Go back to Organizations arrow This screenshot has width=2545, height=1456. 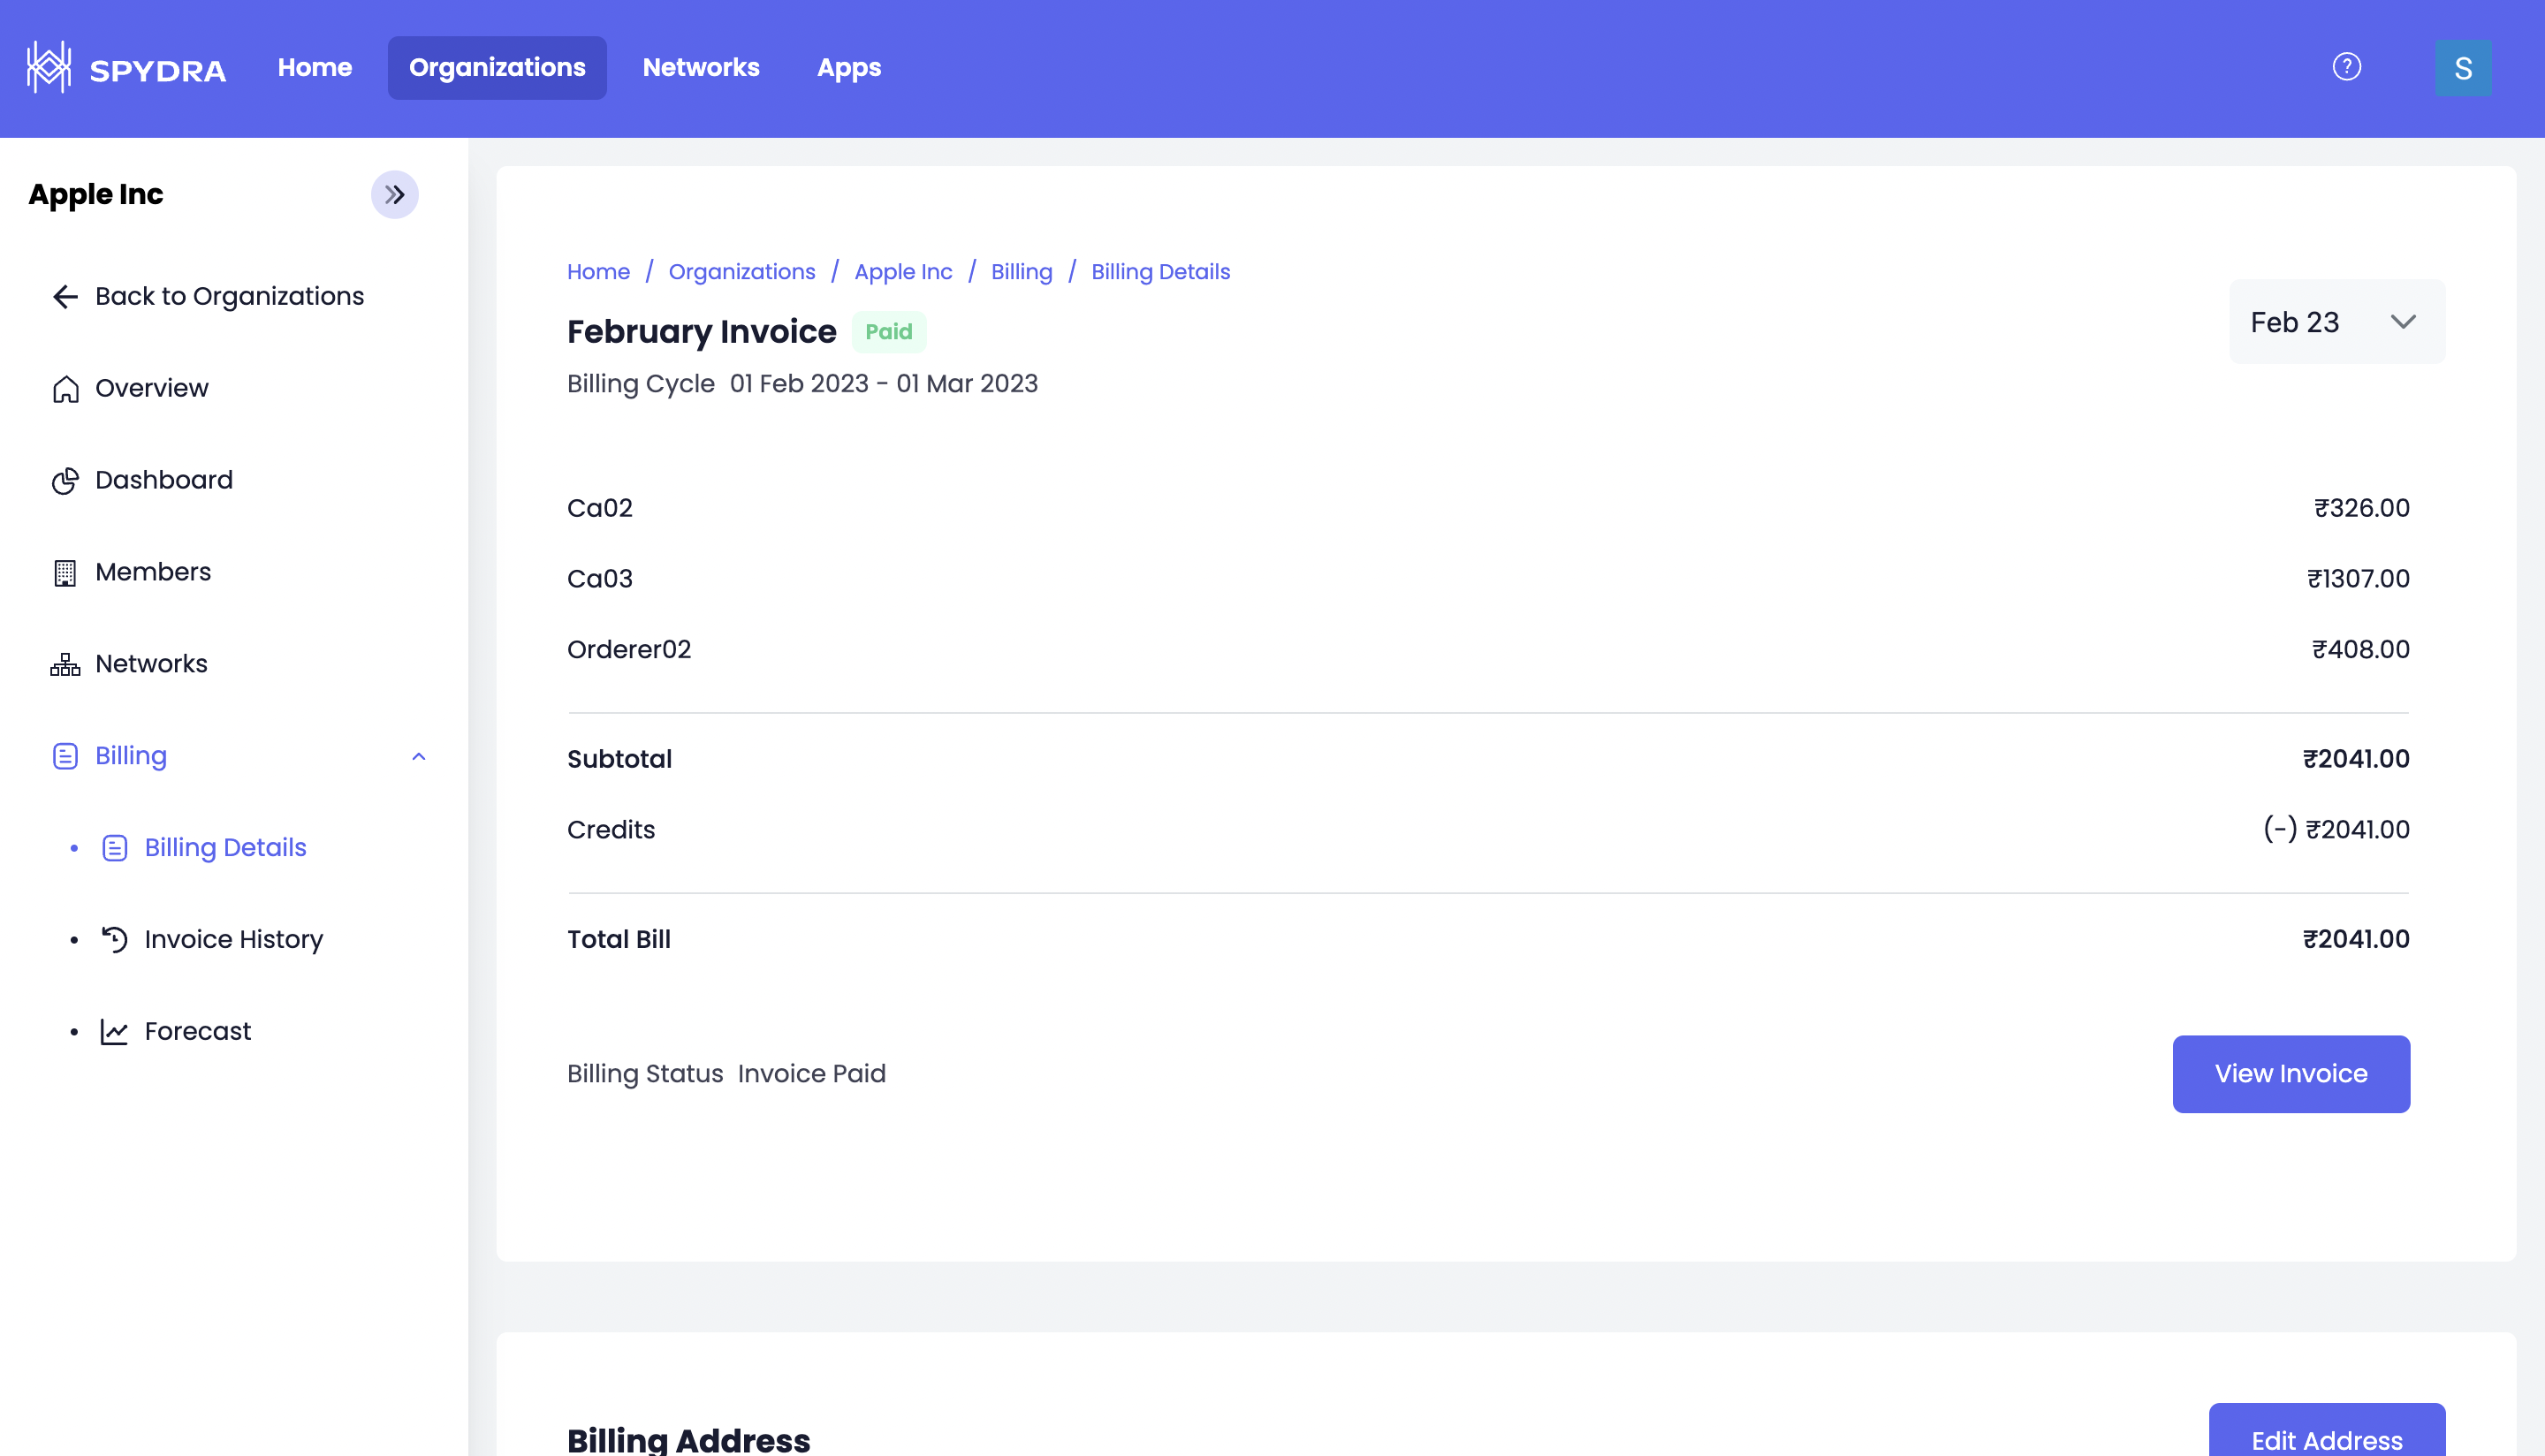coord(65,297)
